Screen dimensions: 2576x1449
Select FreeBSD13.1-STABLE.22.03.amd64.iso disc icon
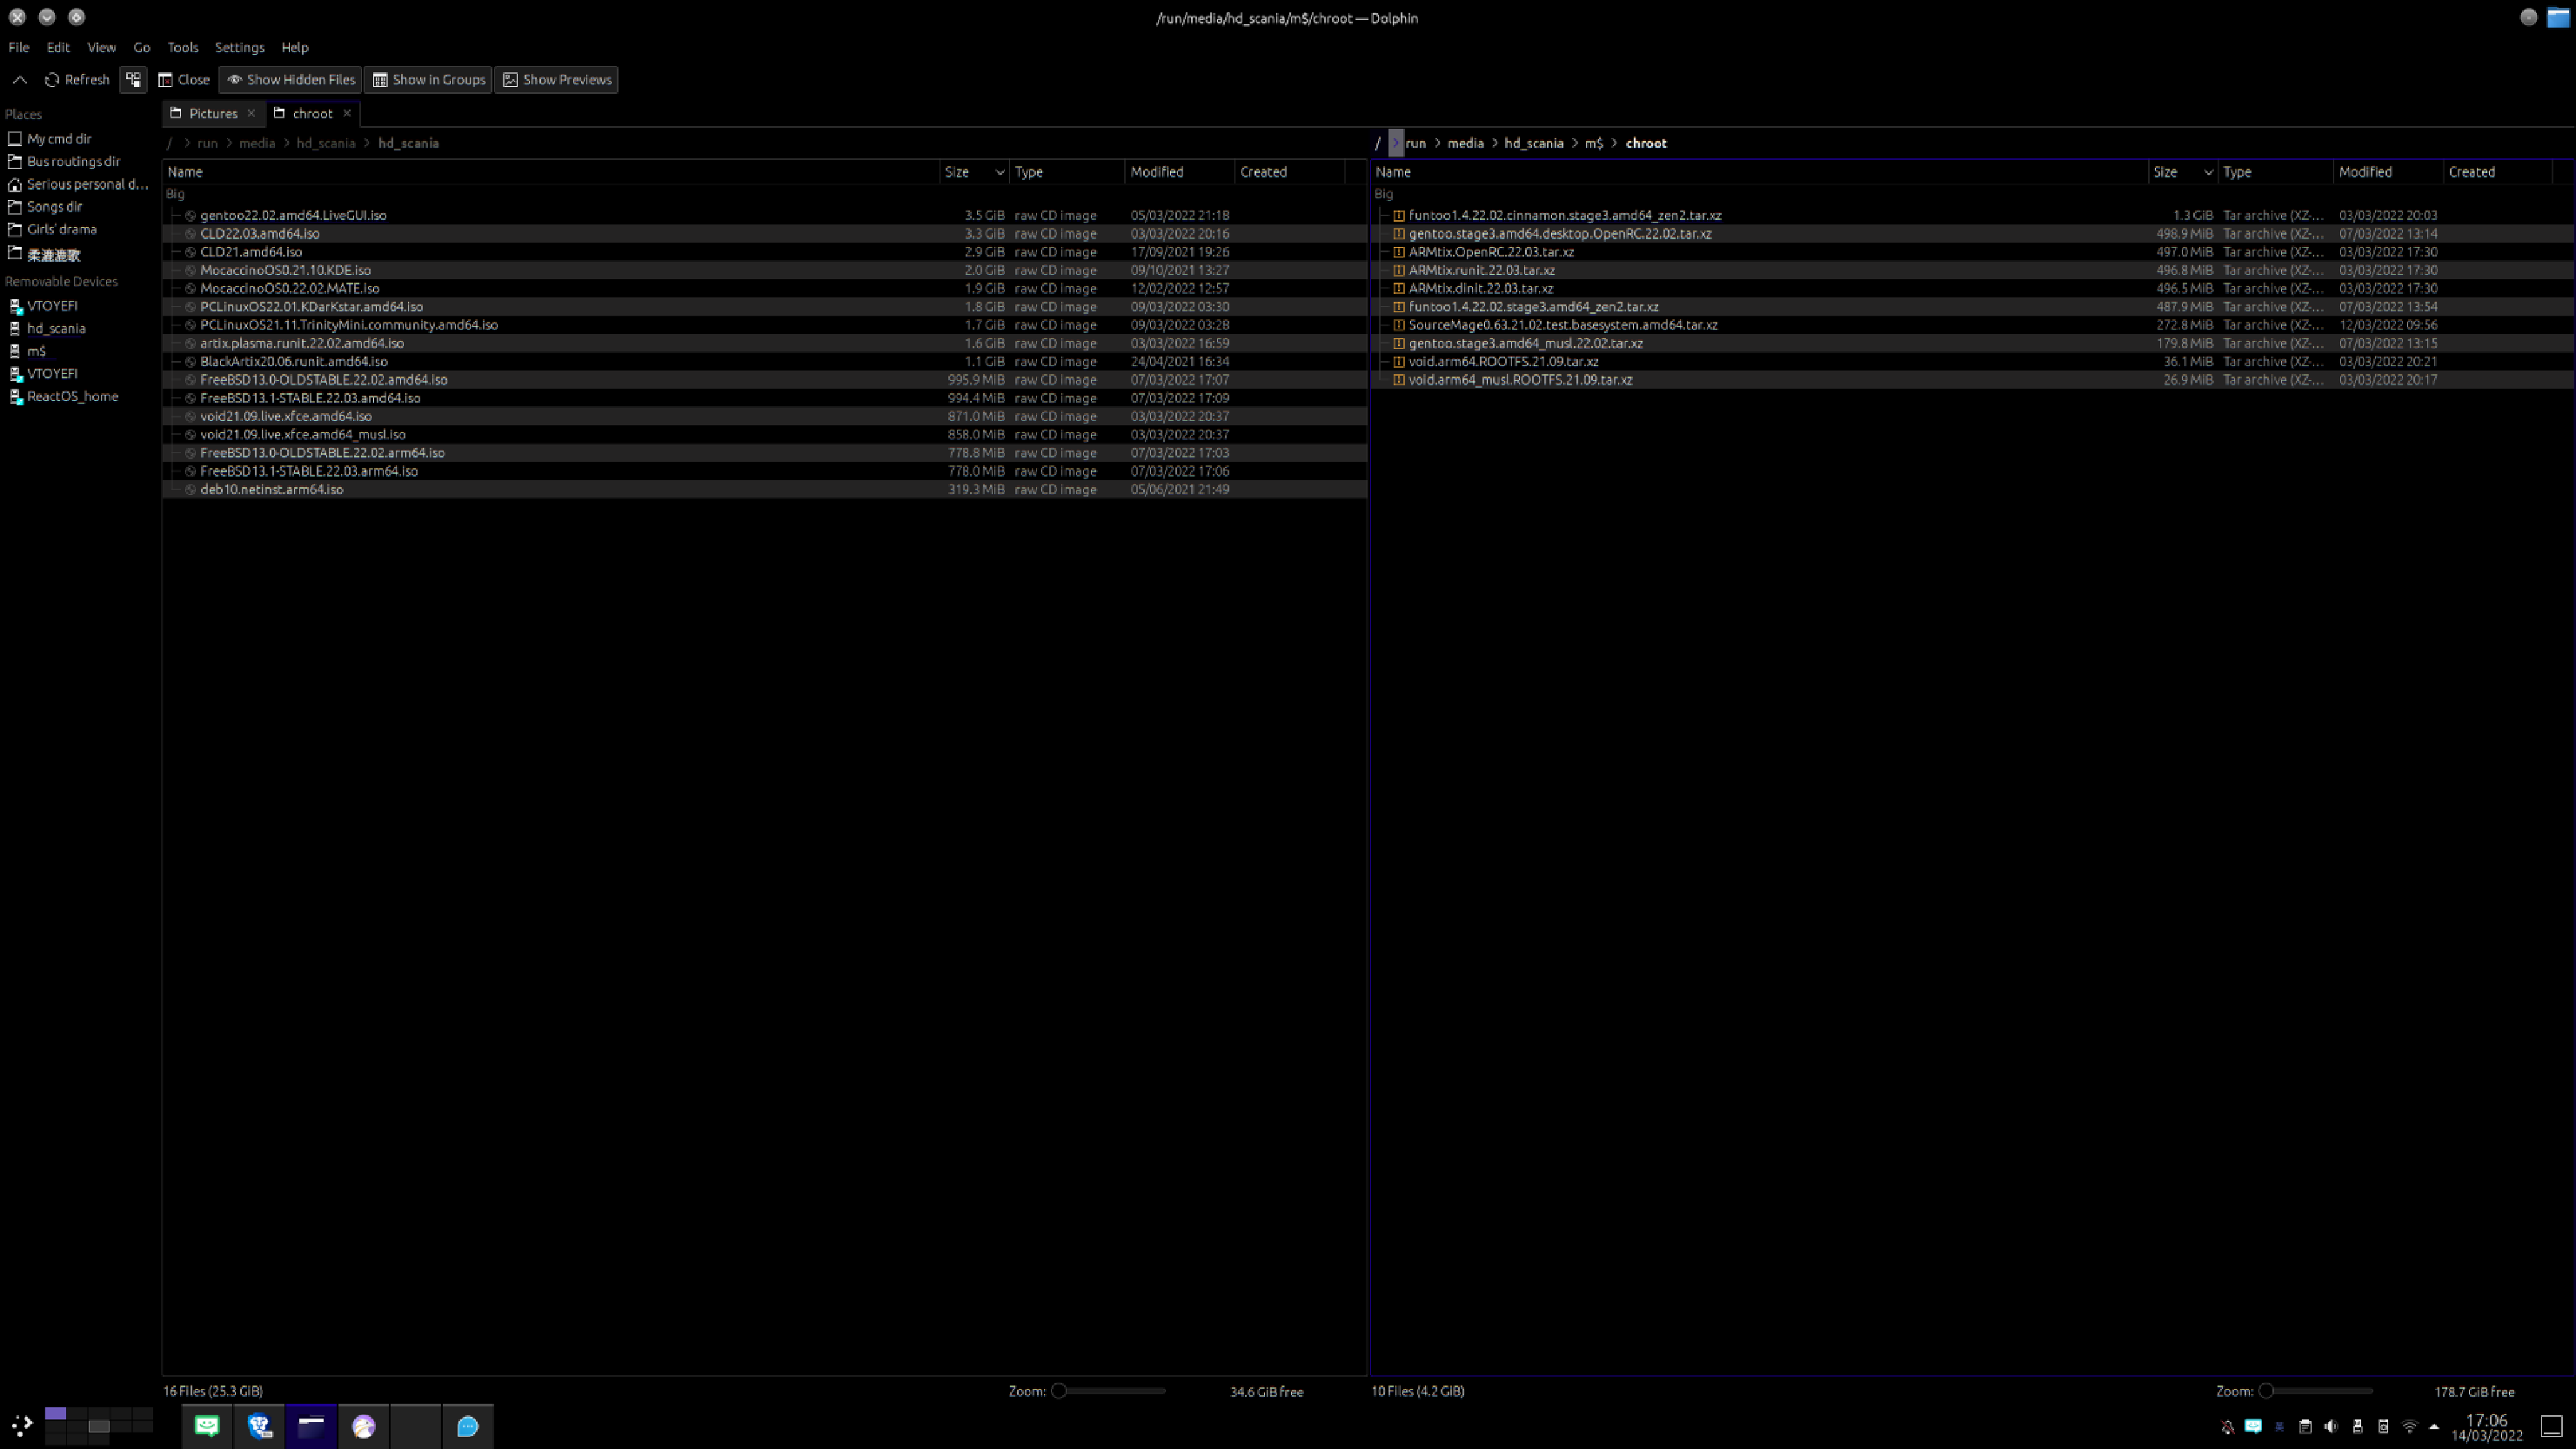point(190,398)
